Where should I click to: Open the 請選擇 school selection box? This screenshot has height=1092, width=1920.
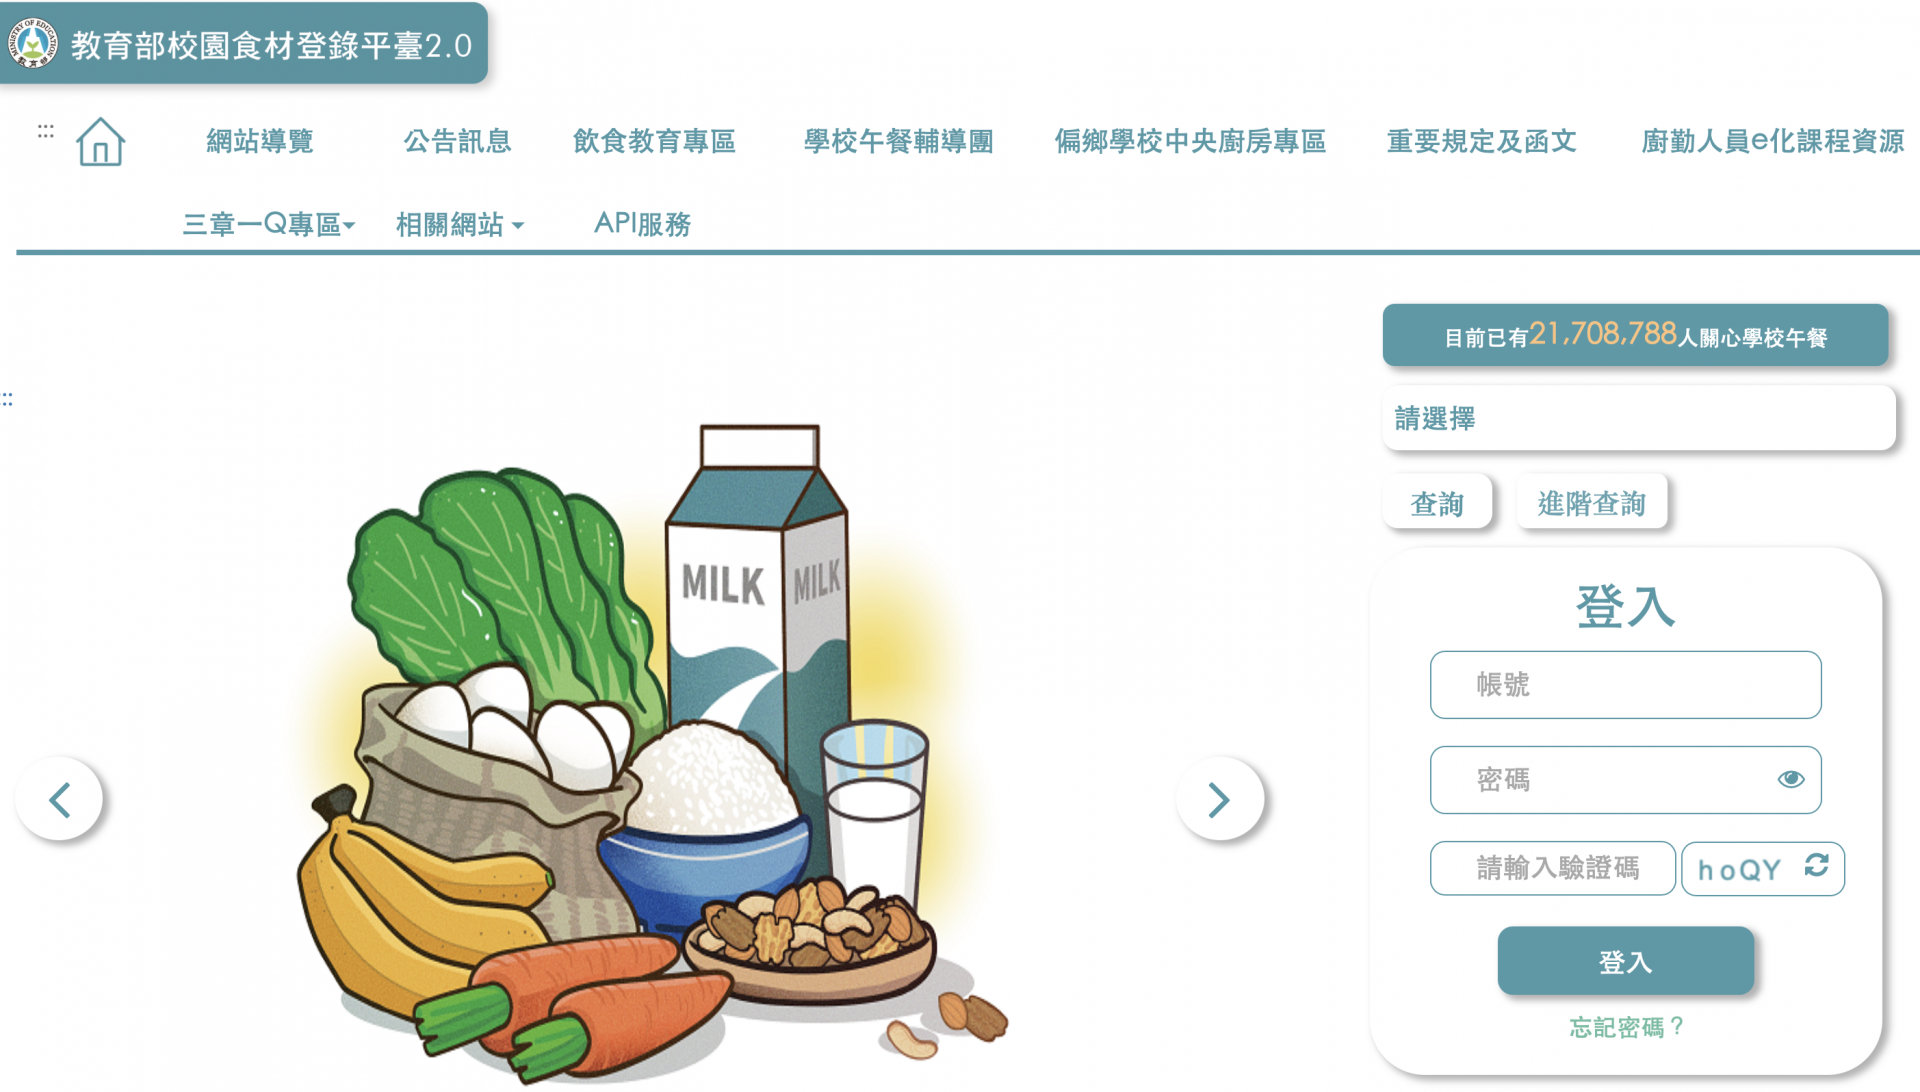[1639, 418]
